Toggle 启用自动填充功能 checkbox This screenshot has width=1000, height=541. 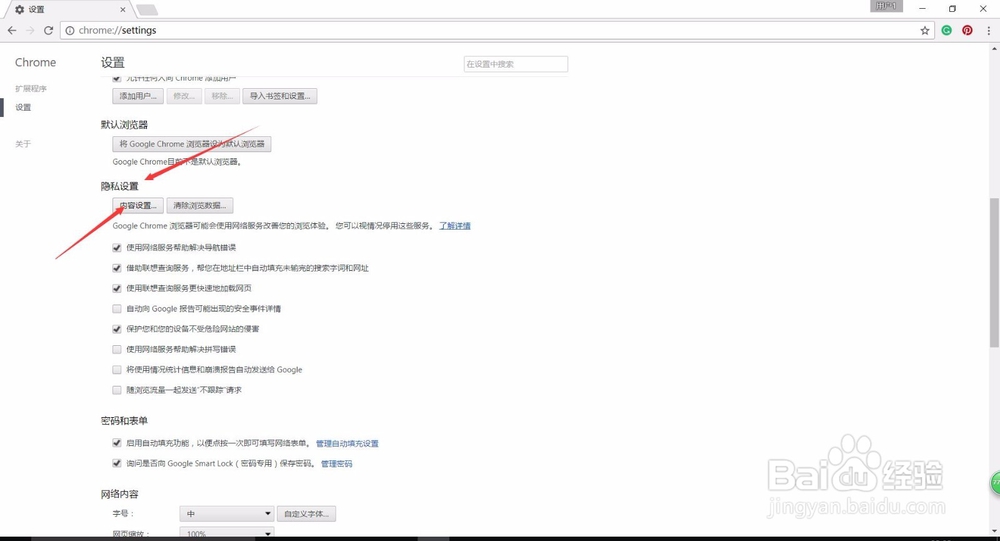[117, 443]
